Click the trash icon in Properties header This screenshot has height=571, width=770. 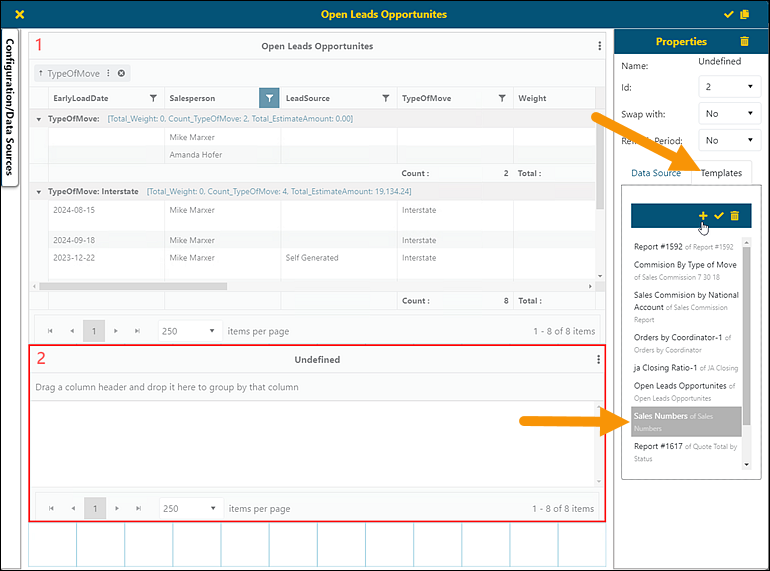[743, 41]
